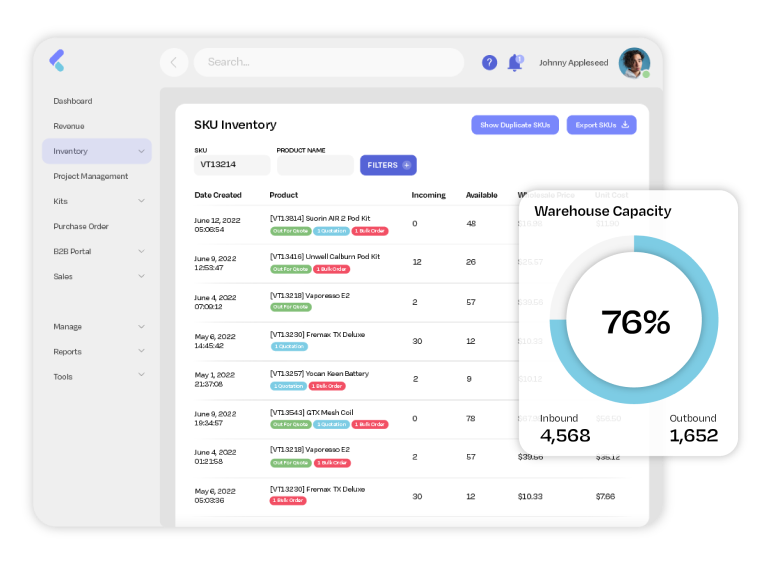Click Out For Quote tag on GTX Mesh Coil
The height and width of the screenshot is (564, 763).
[291, 424]
